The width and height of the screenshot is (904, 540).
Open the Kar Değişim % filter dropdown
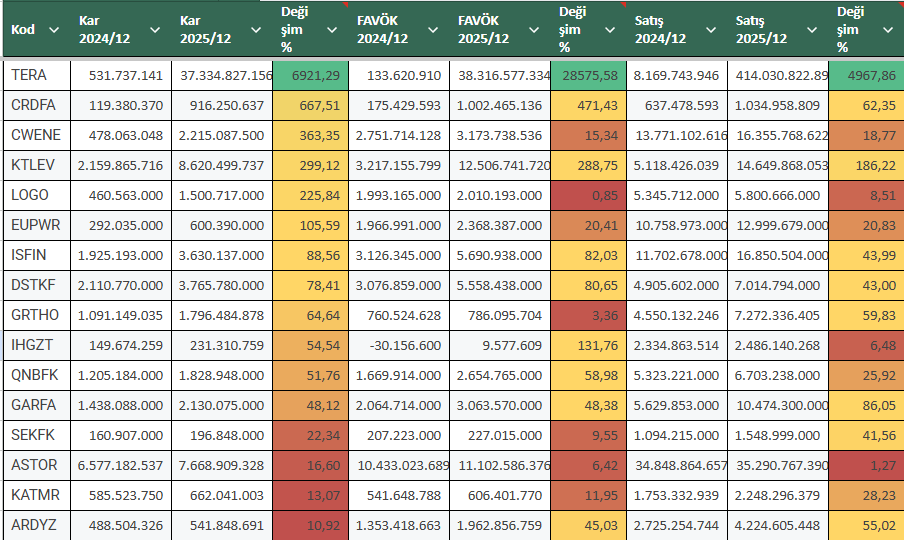(x=332, y=29)
